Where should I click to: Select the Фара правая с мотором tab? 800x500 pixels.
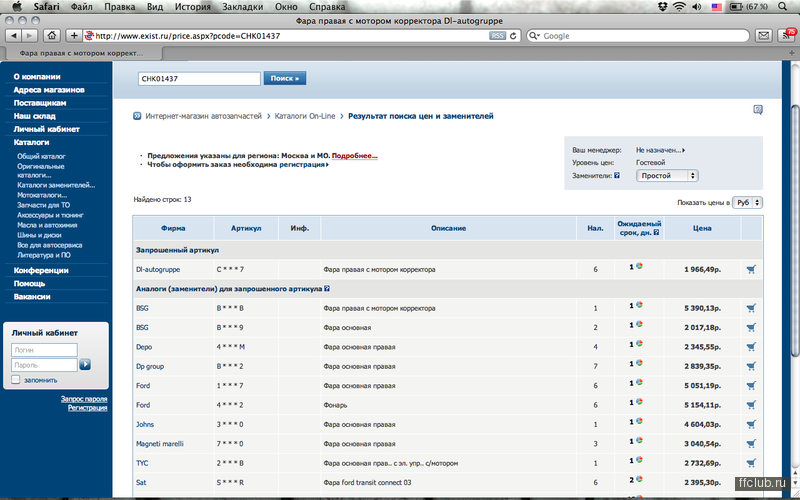click(x=82, y=53)
